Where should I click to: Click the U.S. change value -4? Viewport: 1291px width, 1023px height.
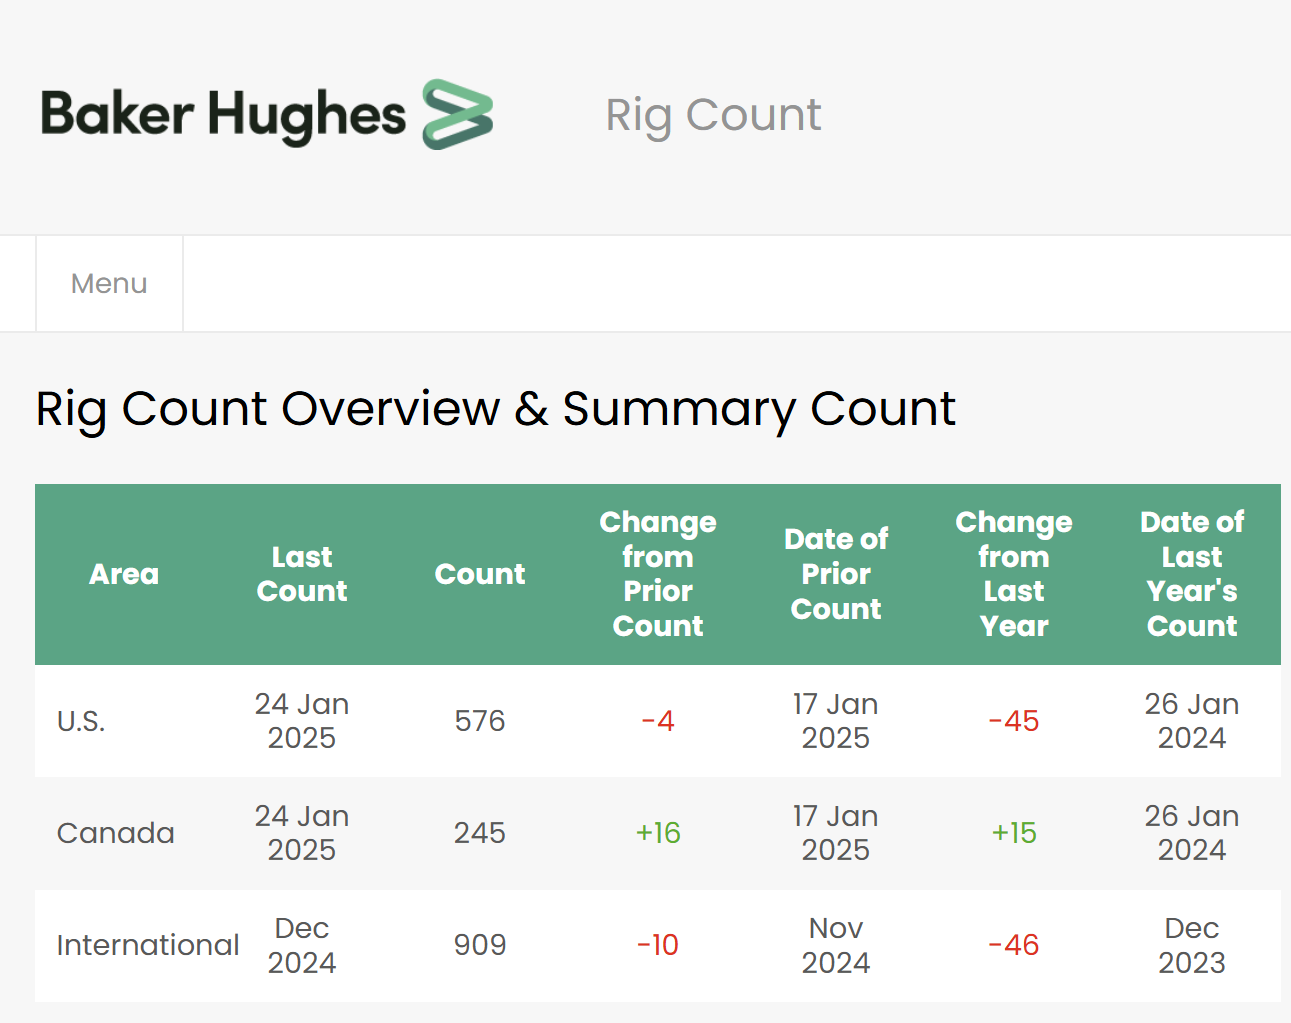pyautogui.click(x=658, y=721)
